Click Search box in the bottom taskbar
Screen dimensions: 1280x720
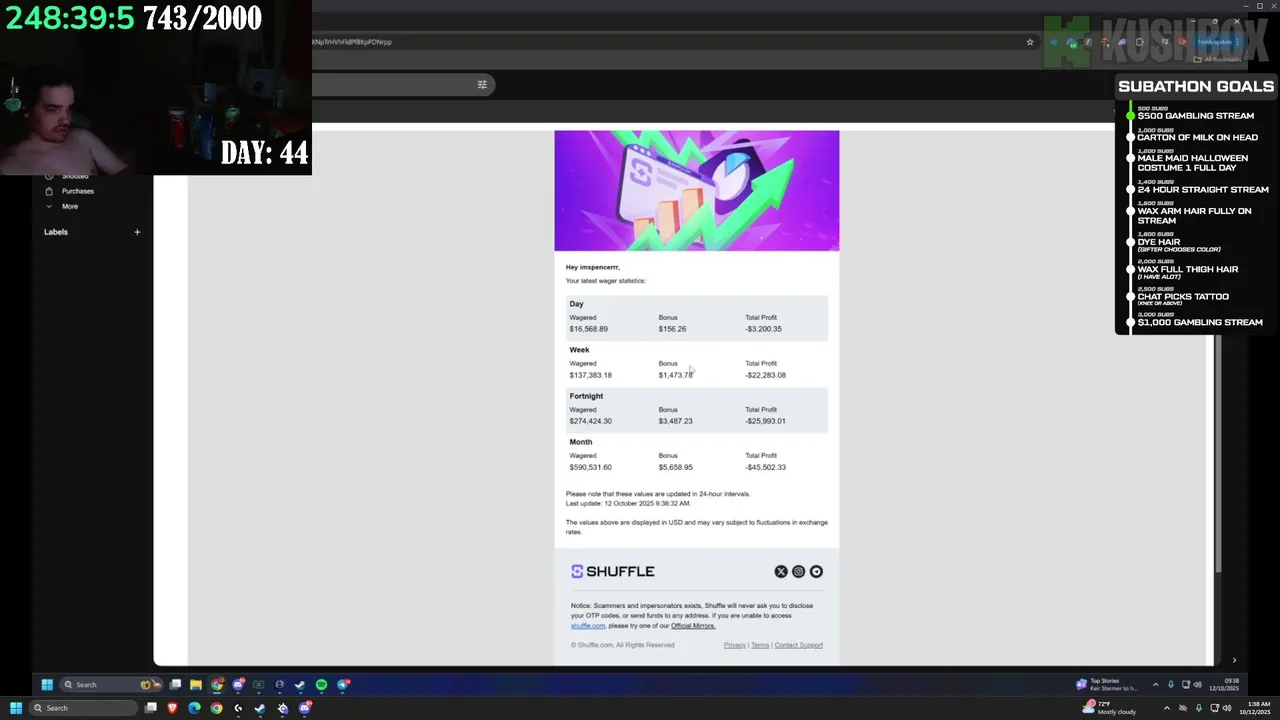[83, 708]
